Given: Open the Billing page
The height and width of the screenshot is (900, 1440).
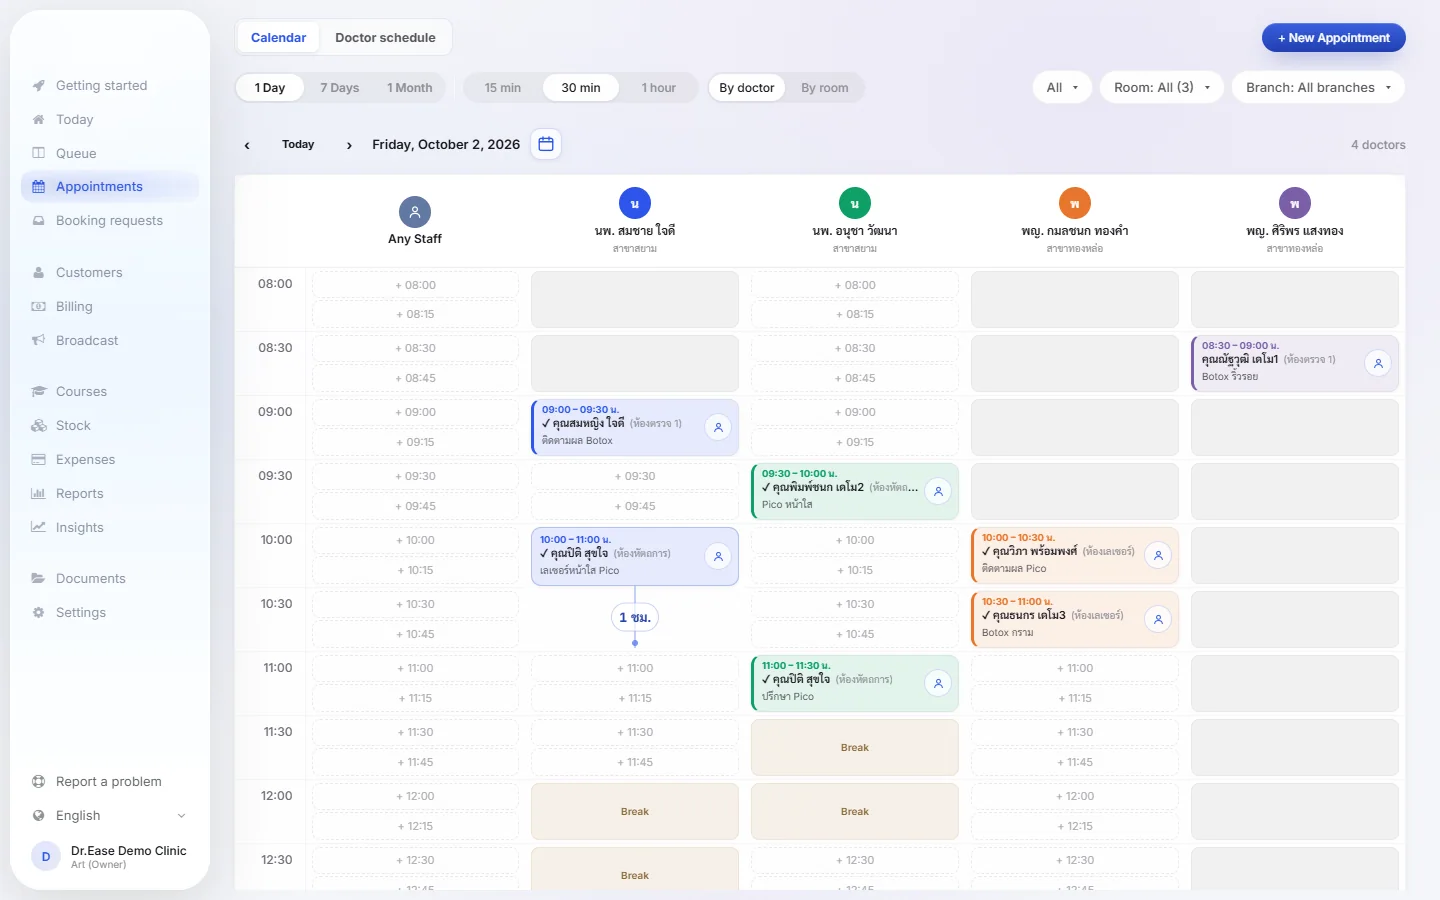Looking at the screenshot, I should tap(110, 307).
